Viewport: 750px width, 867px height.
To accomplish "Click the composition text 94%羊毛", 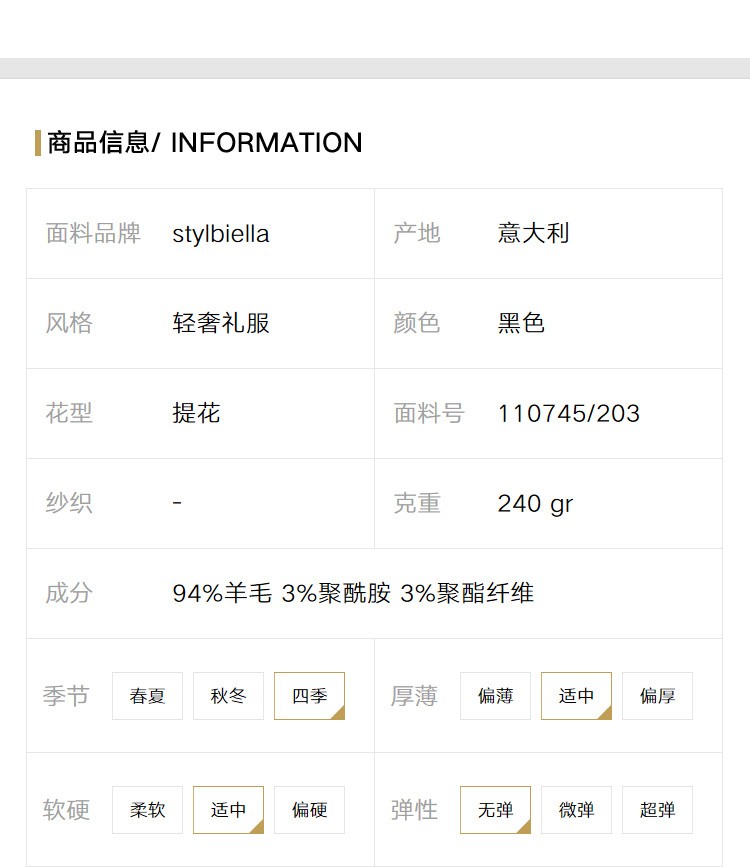I will point(222,593).
